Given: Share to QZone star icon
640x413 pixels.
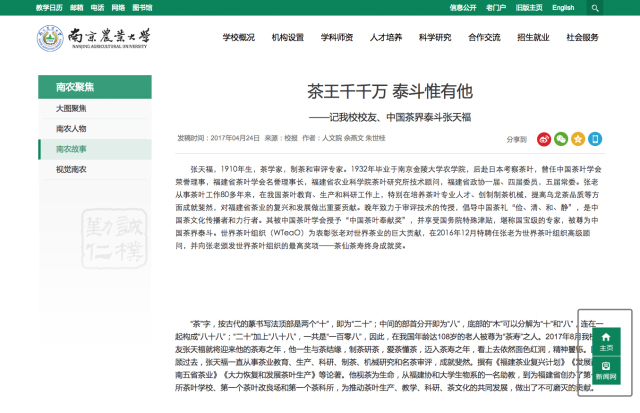Looking at the screenshot, I should 578,139.
